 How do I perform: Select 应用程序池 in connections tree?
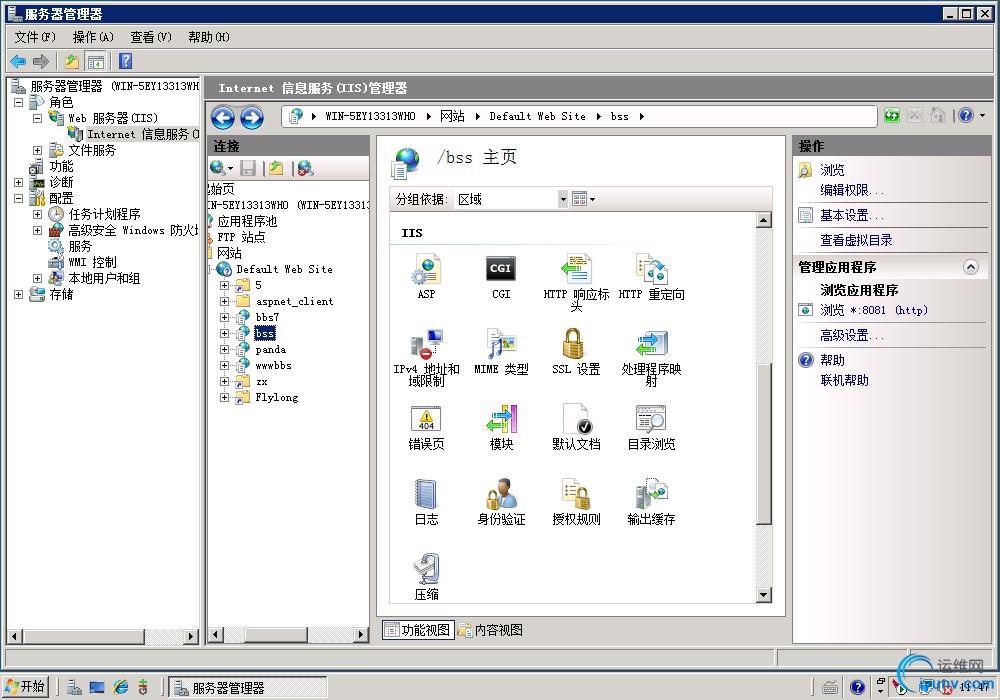[x=247, y=221]
